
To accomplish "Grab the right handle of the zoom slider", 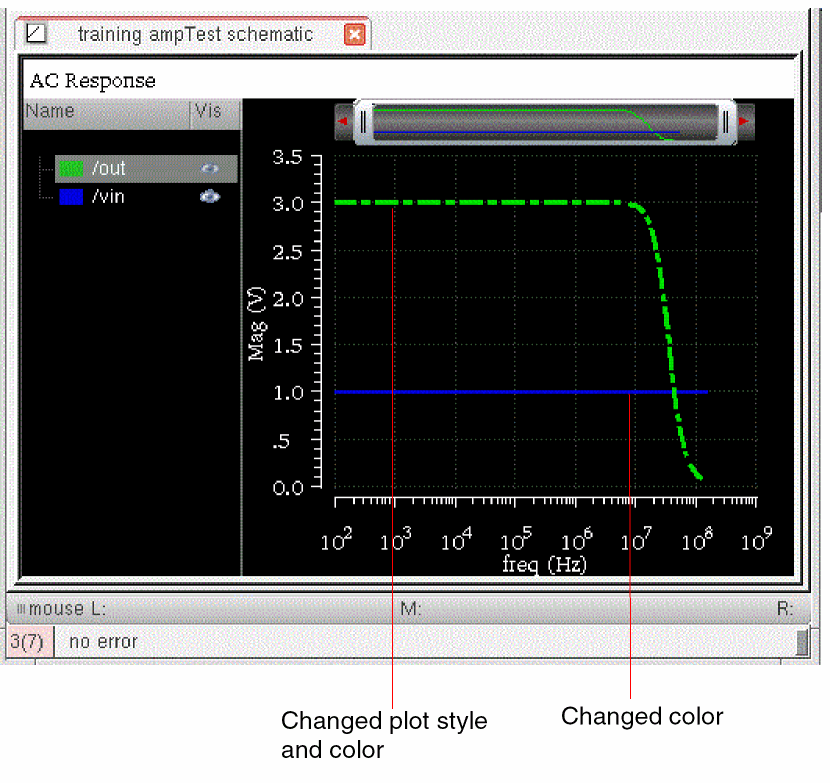I will [726, 122].
